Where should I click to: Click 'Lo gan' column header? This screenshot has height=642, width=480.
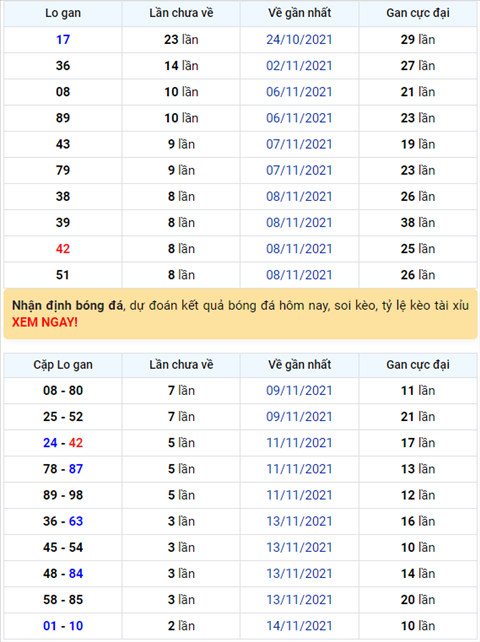(63, 13)
